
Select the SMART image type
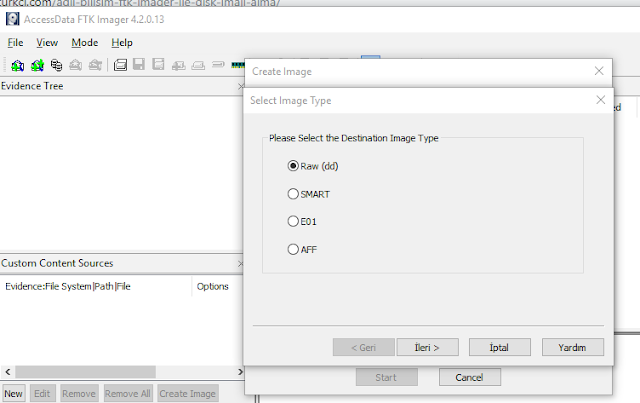(x=309, y=194)
